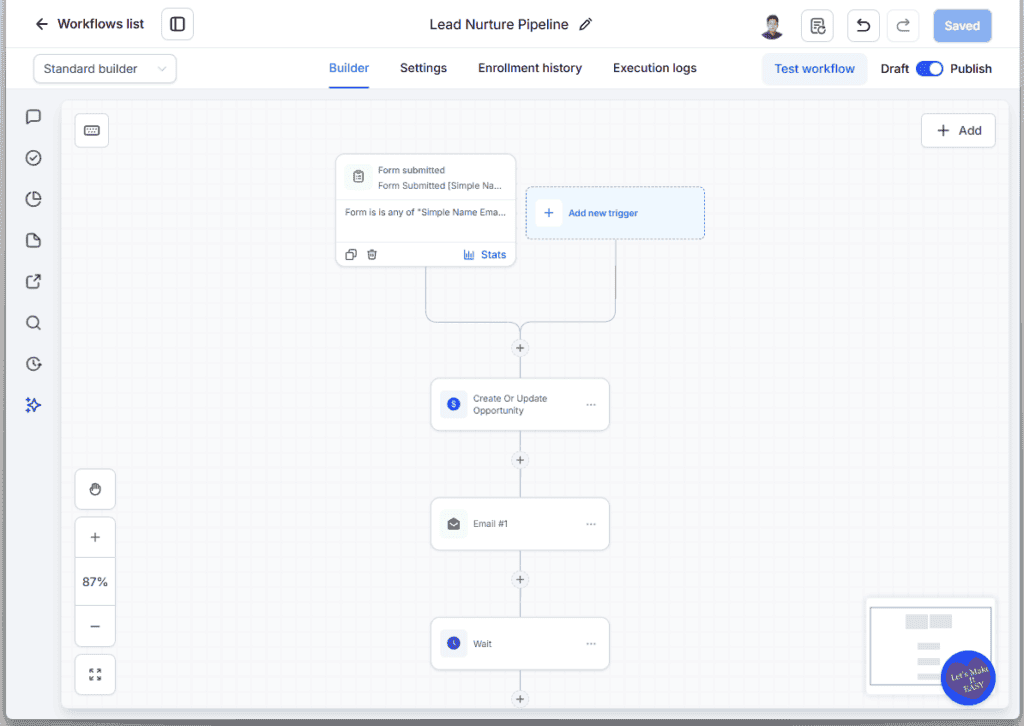Open the Let's Make It Easy chat bubble

tap(968, 678)
